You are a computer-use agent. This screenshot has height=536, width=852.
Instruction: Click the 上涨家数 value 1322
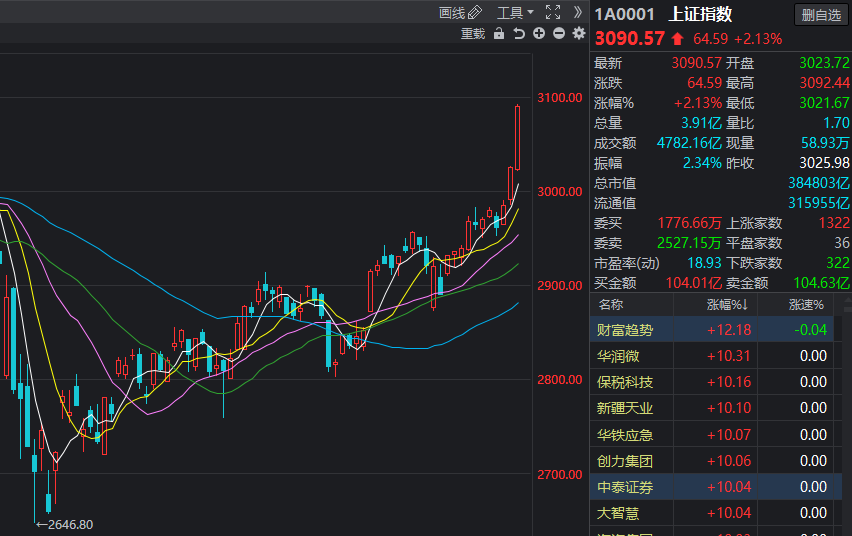click(x=834, y=223)
